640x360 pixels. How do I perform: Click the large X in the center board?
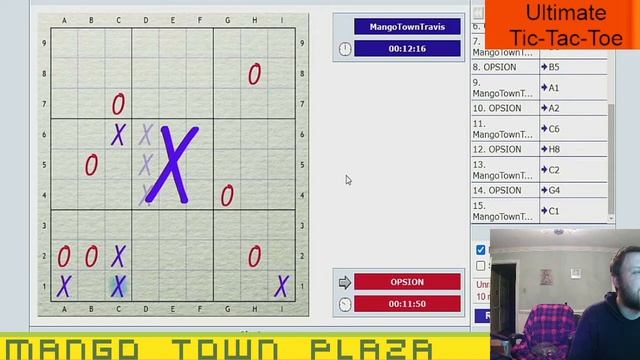click(x=173, y=164)
